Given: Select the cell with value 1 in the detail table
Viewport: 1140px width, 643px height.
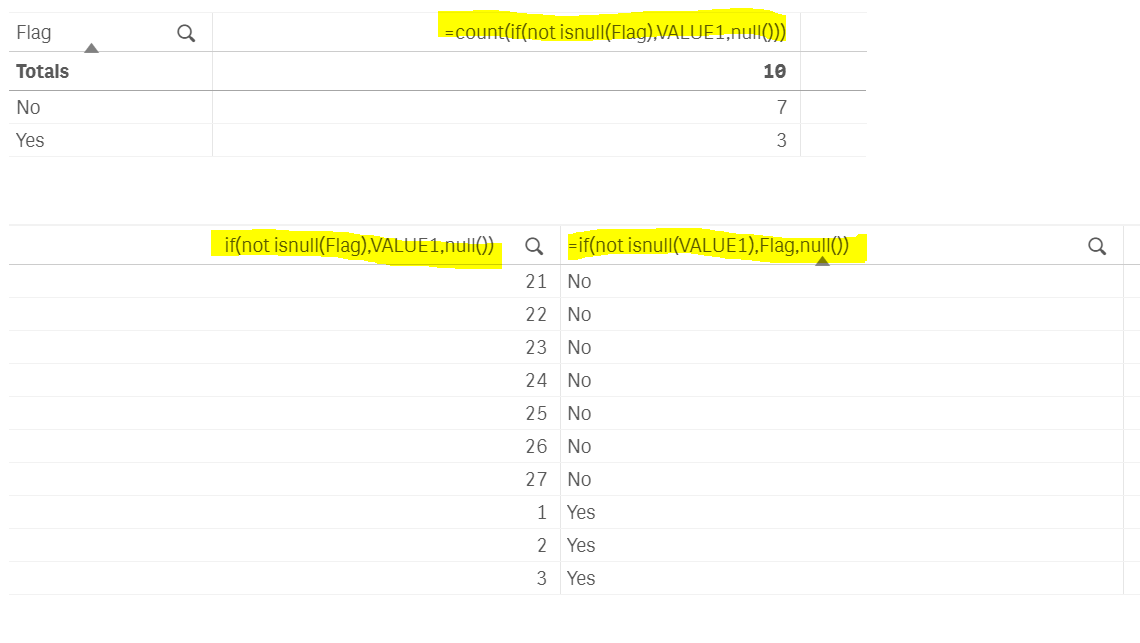Looking at the screenshot, I should coord(541,512).
